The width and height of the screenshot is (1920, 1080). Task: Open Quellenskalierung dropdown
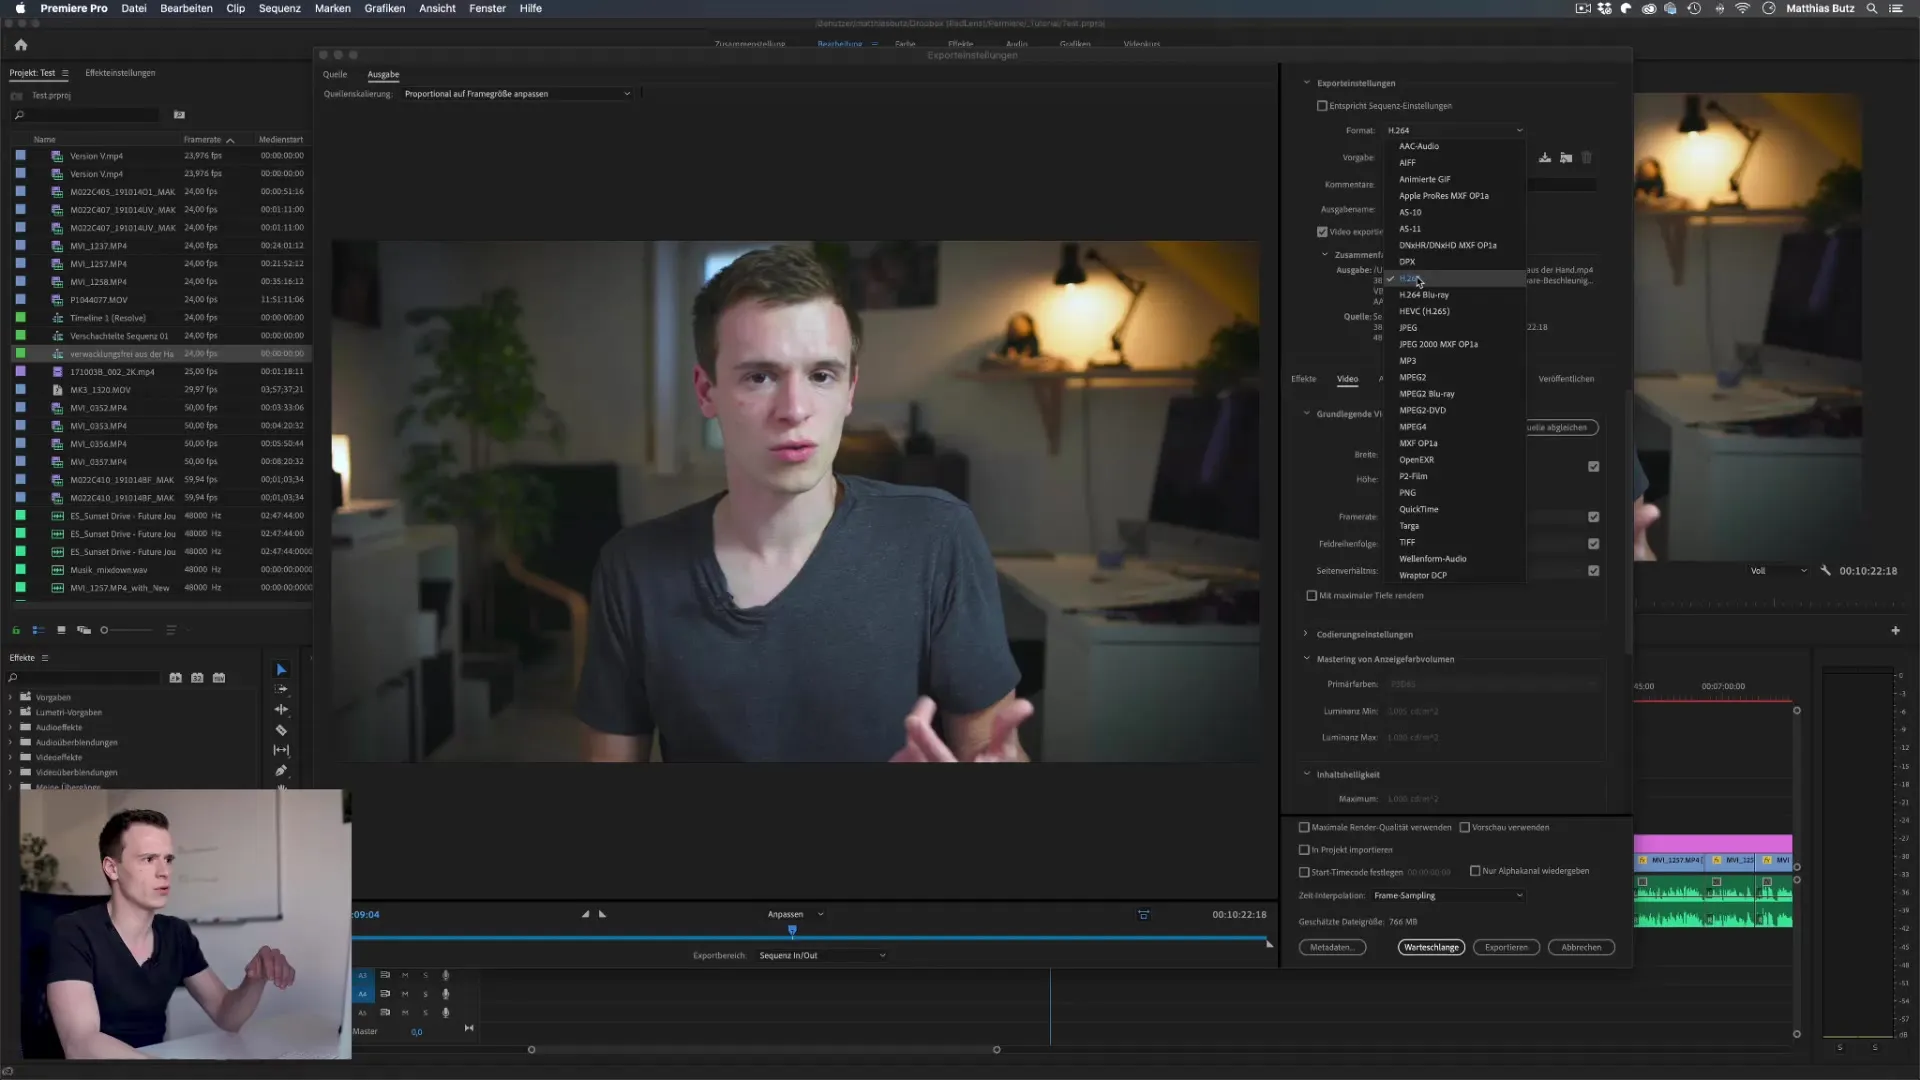[x=517, y=94]
